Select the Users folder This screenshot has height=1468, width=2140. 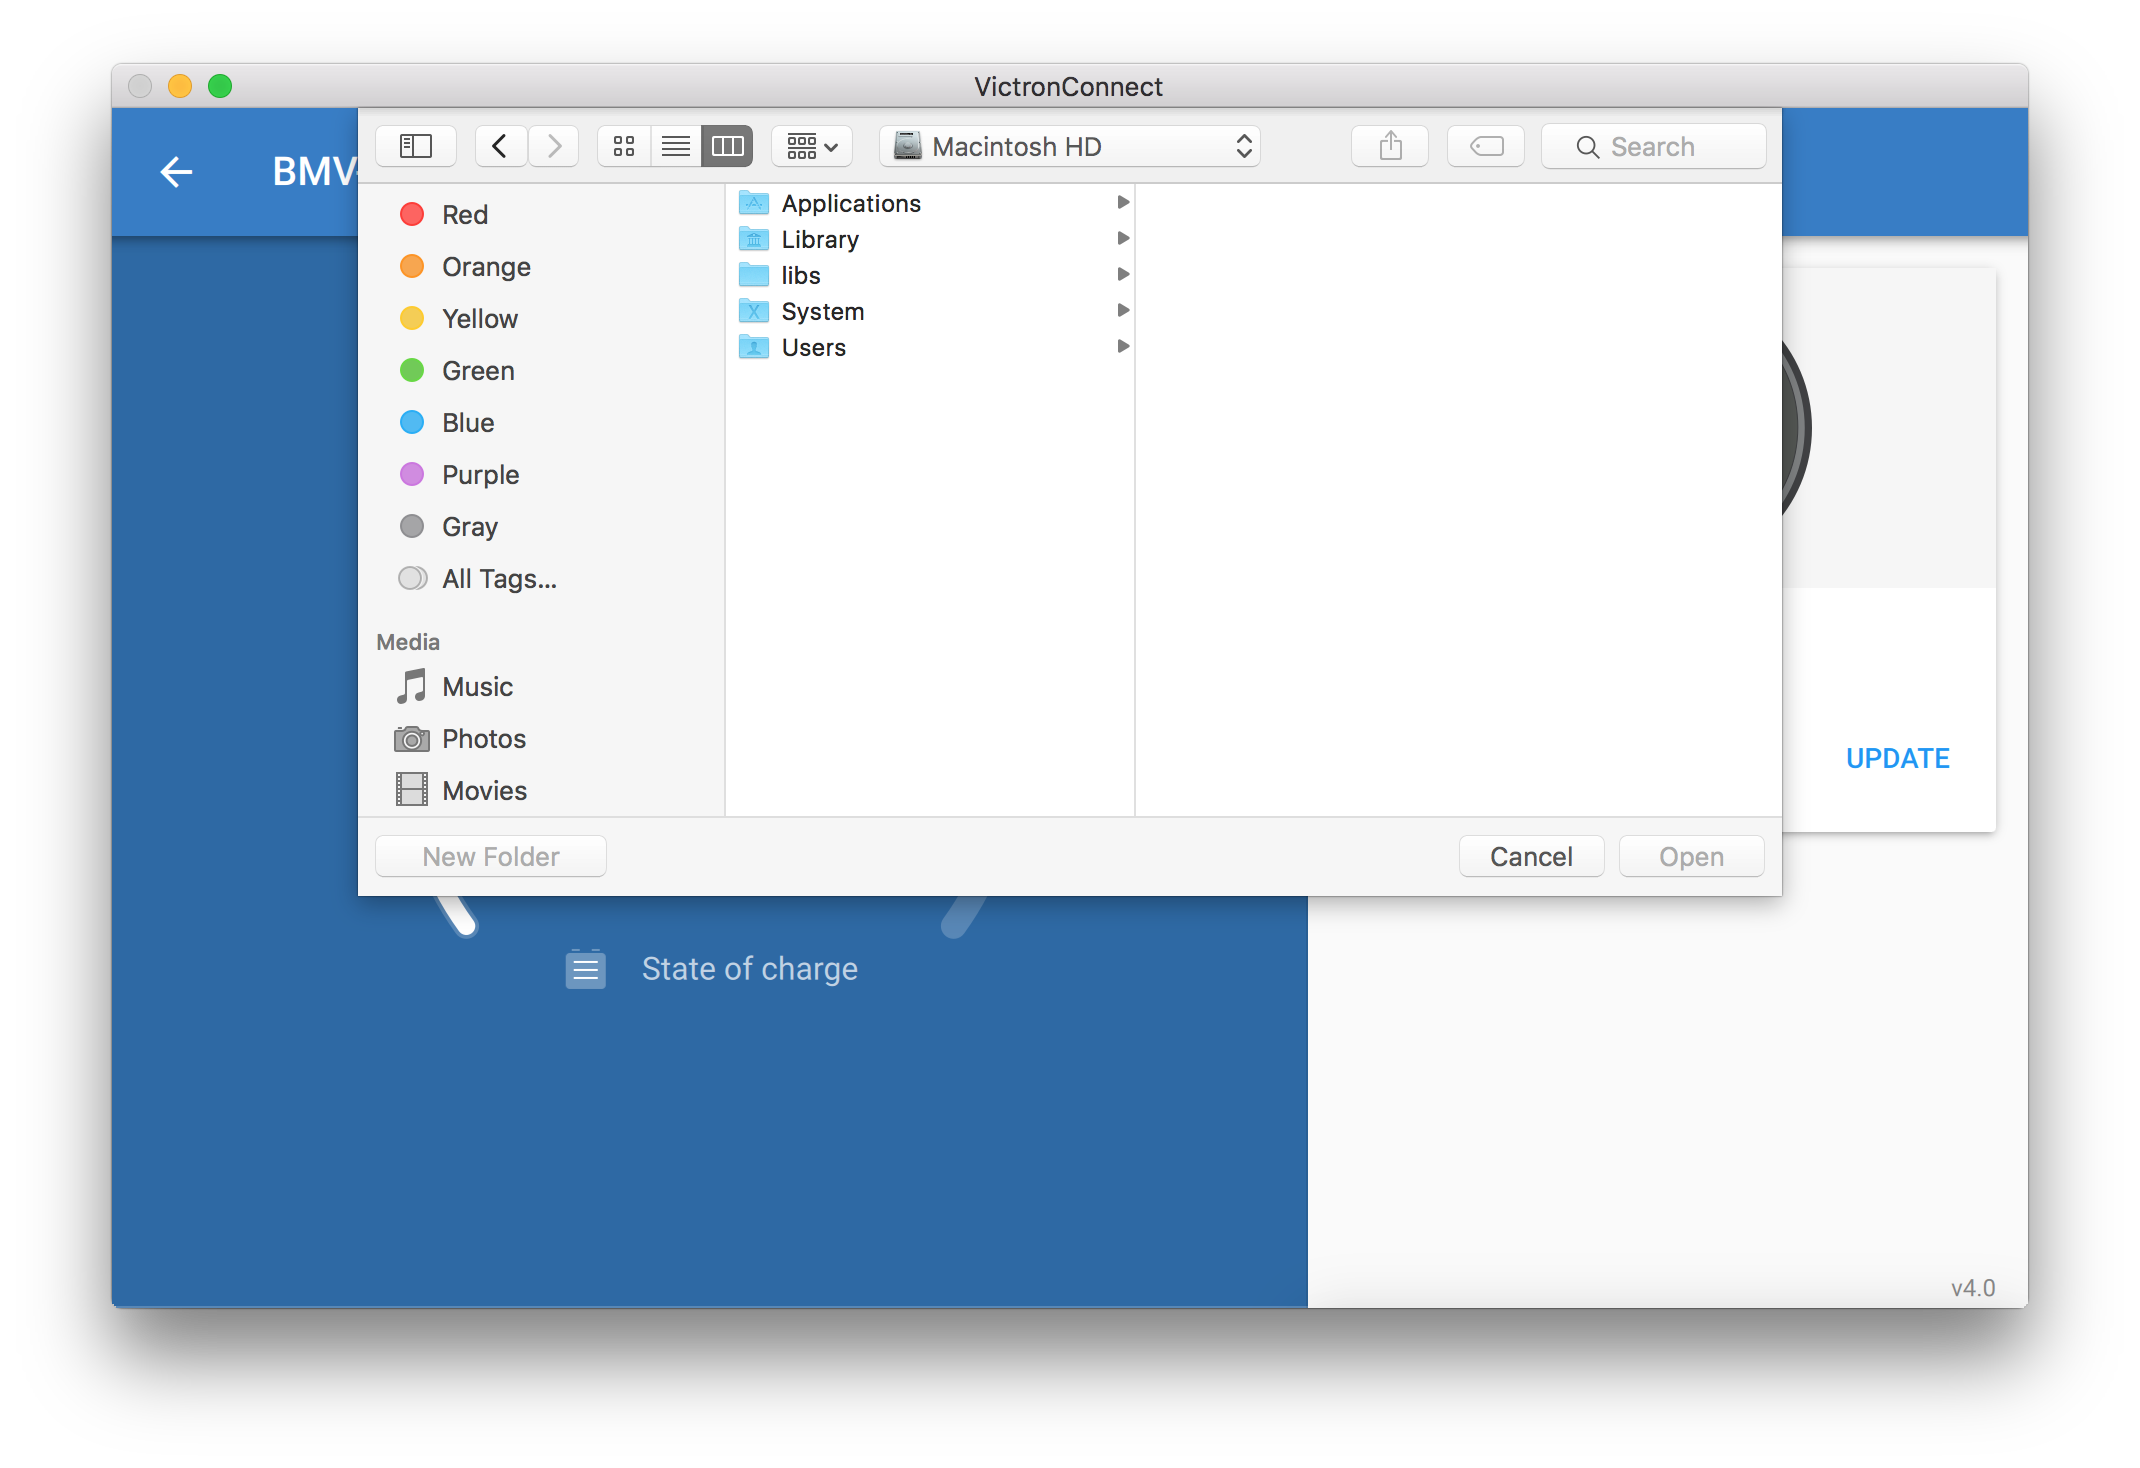(813, 348)
